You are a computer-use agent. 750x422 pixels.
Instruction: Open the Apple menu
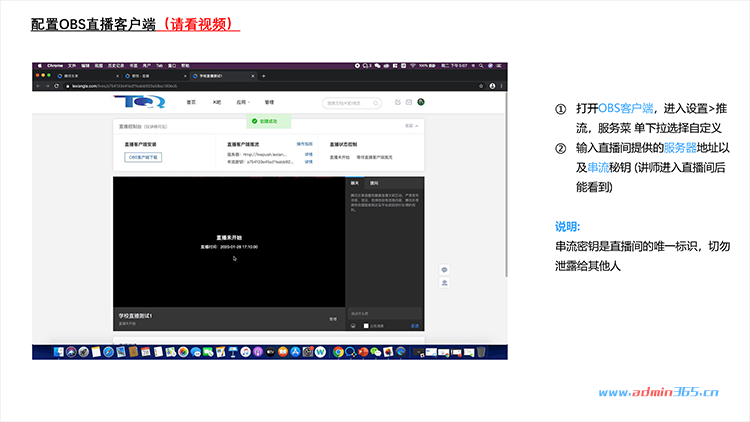pyautogui.click(x=40, y=66)
